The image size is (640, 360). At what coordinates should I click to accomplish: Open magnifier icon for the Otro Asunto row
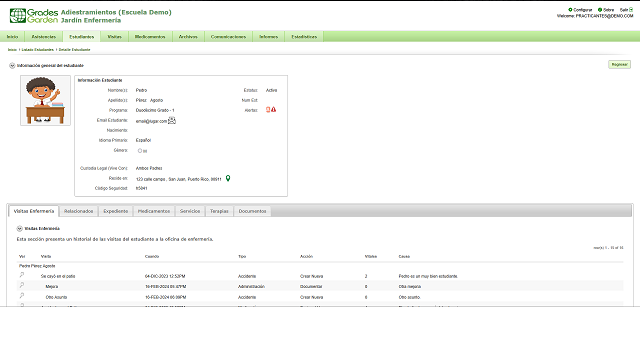click(x=22, y=296)
